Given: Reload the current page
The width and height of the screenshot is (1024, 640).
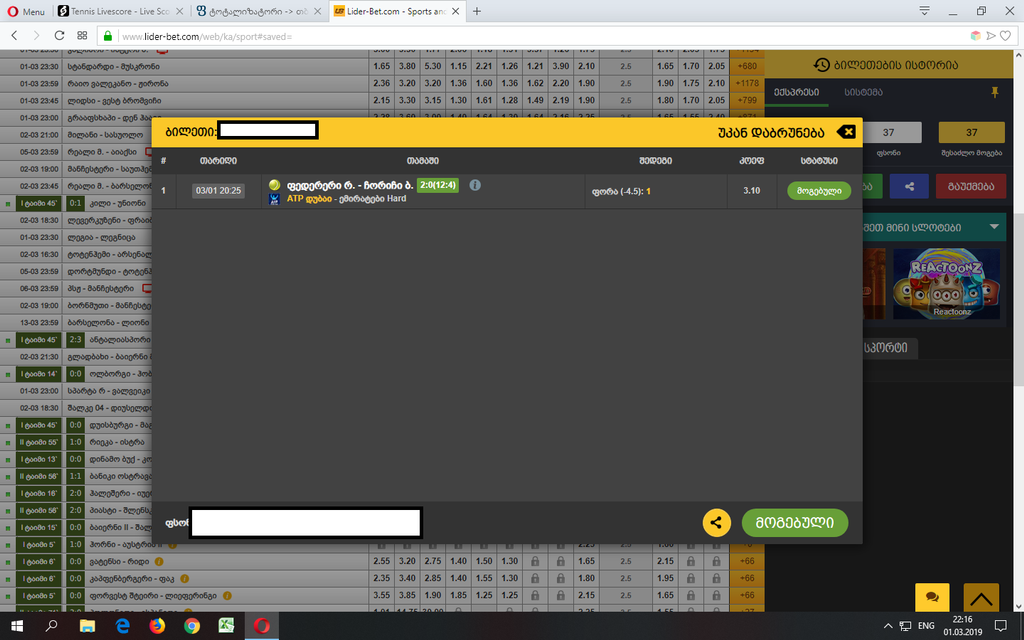Looking at the screenshot, I should 59,36.
